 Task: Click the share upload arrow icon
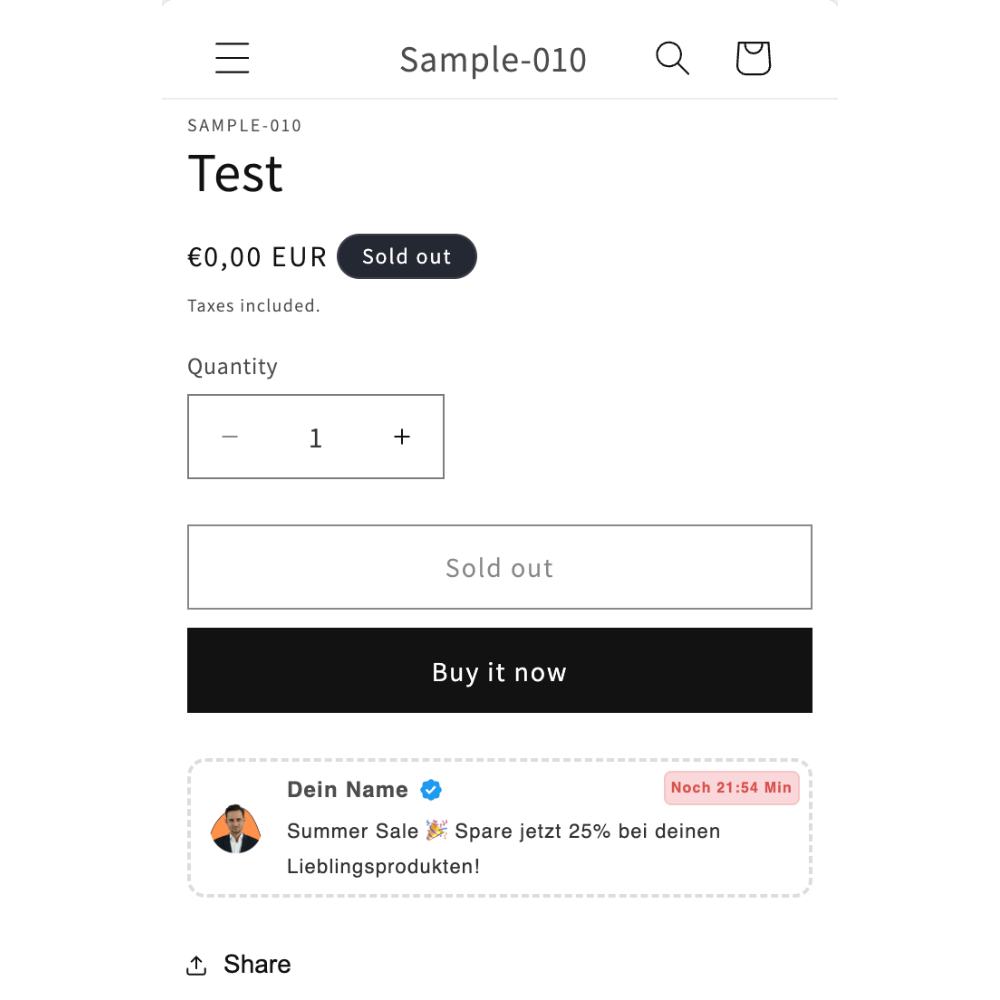click(196, 965)
